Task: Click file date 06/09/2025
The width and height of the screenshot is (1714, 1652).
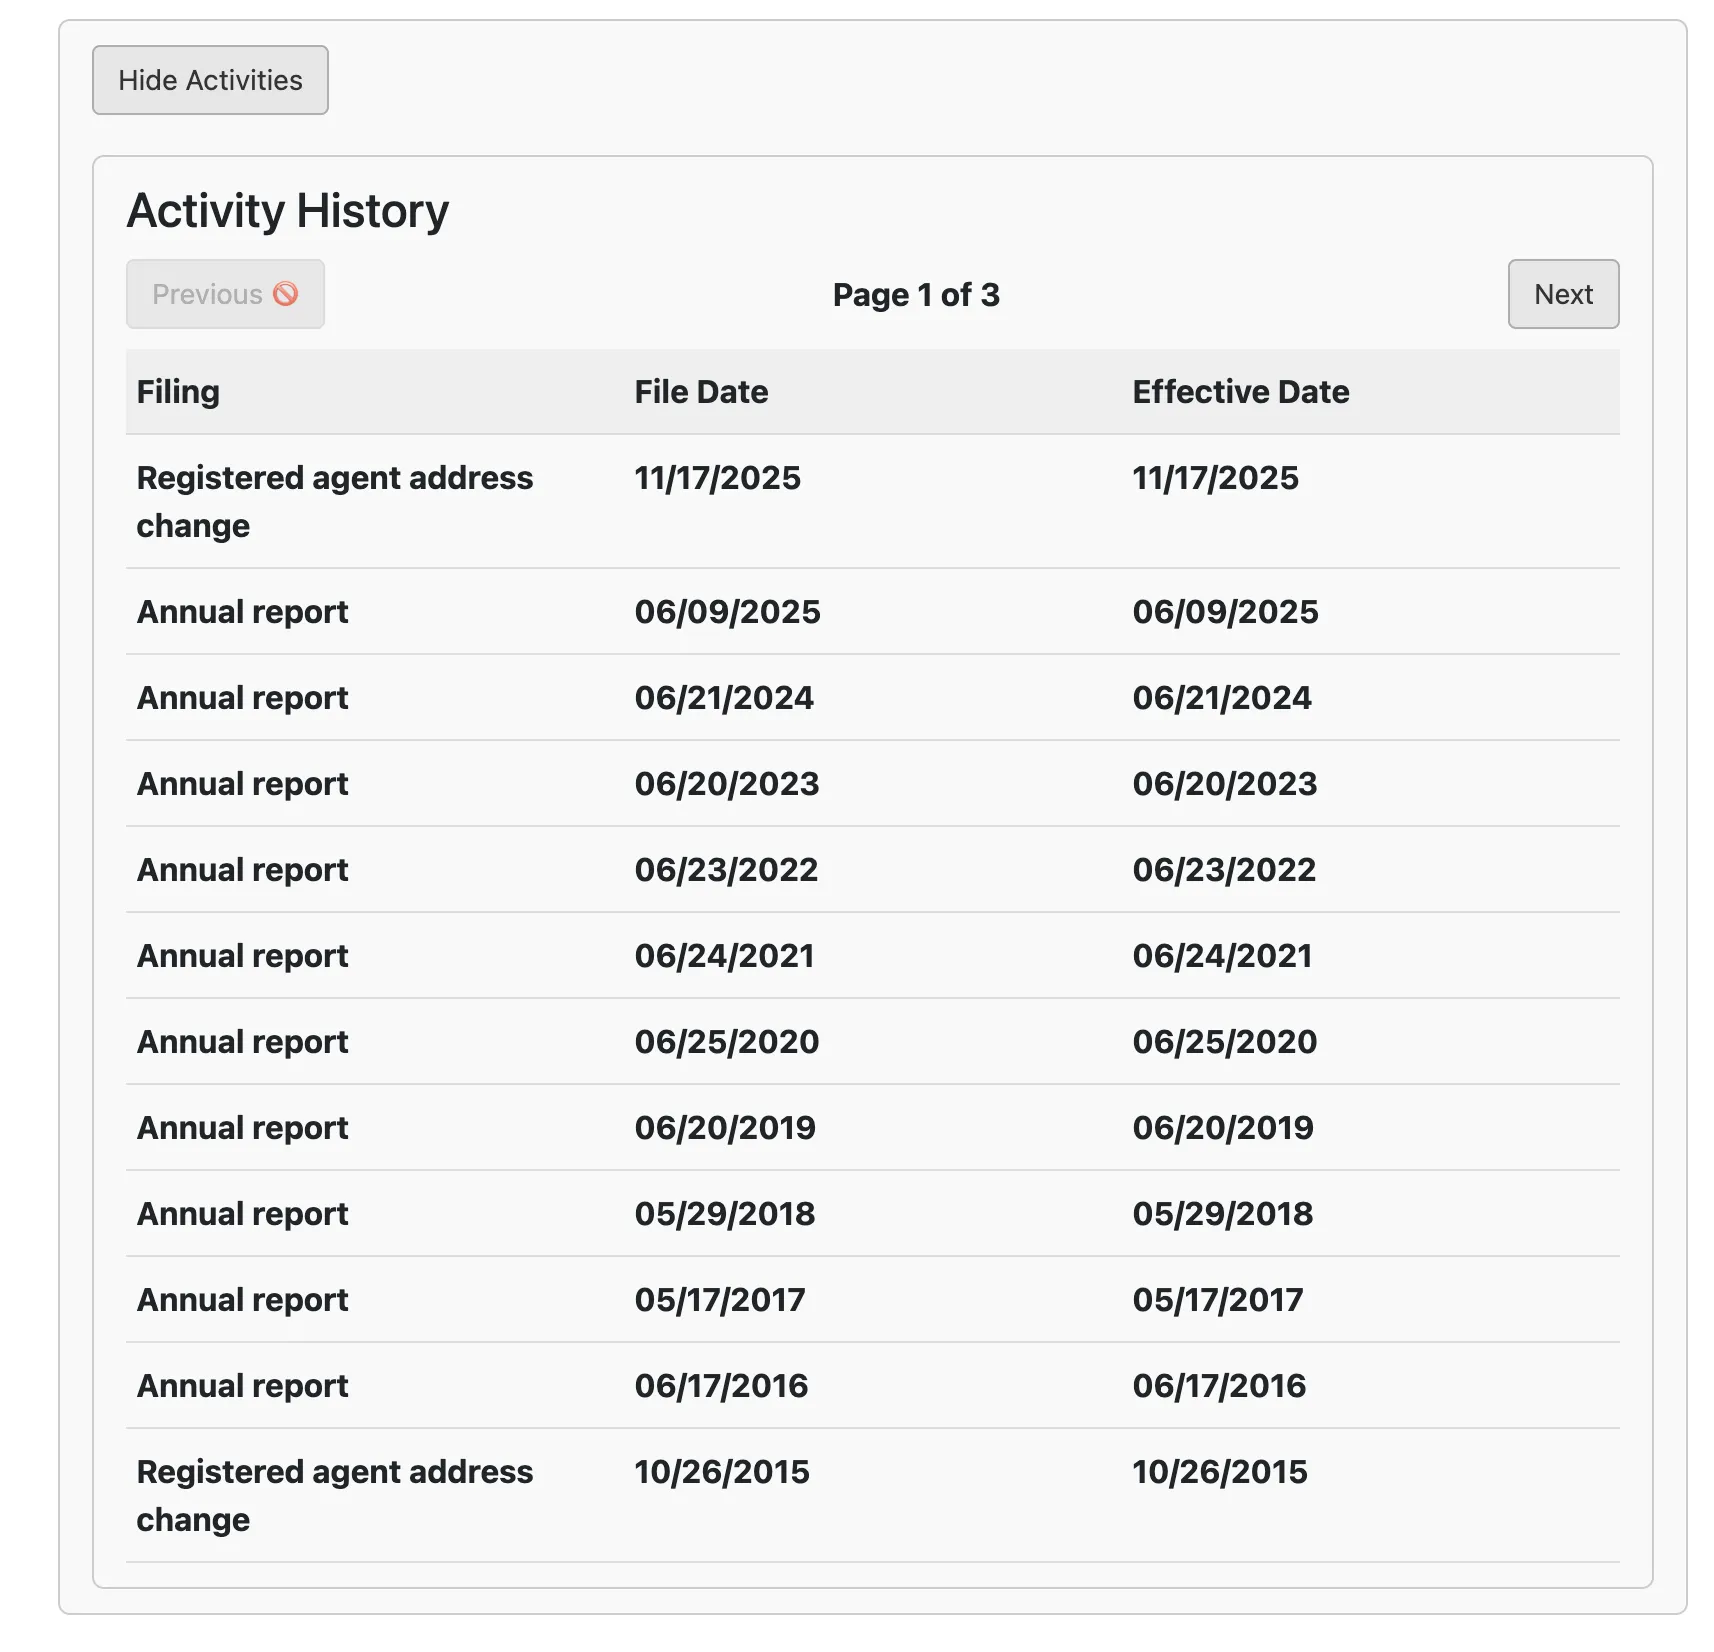Action: [x=728, y=612]
